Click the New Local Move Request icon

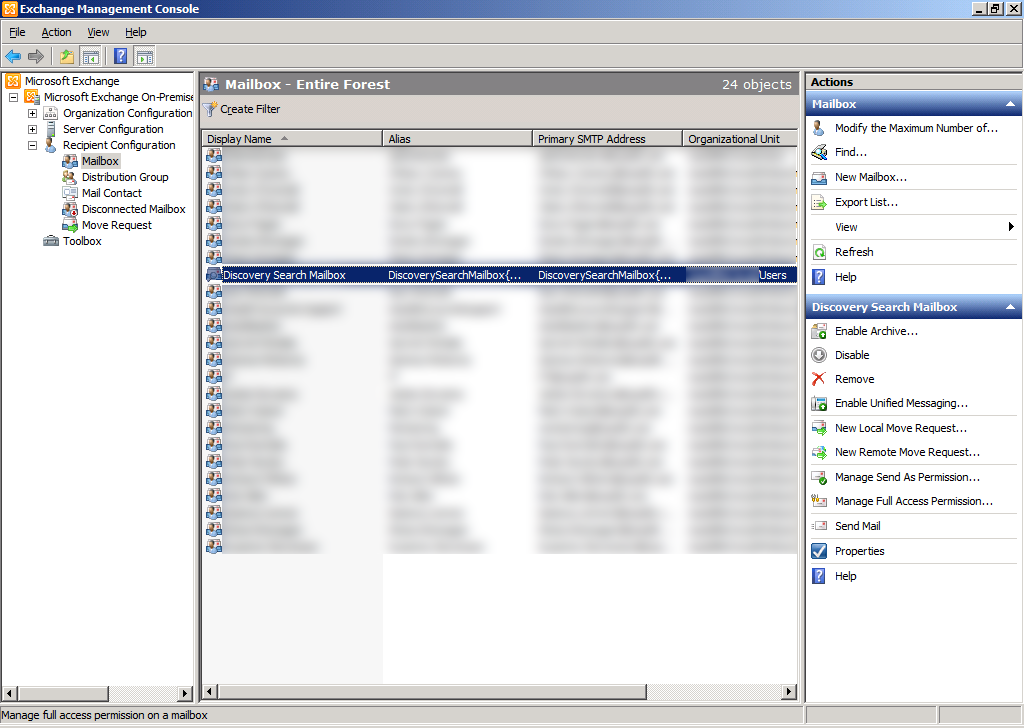pyautogui.click(x=819, y=428)
